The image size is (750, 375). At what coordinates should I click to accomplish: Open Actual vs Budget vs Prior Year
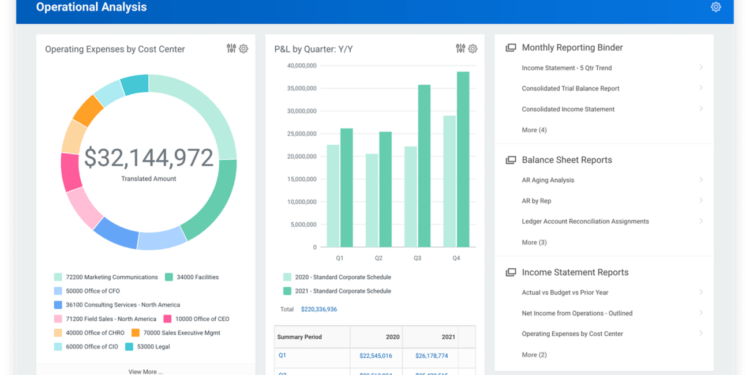click(565, 292)
